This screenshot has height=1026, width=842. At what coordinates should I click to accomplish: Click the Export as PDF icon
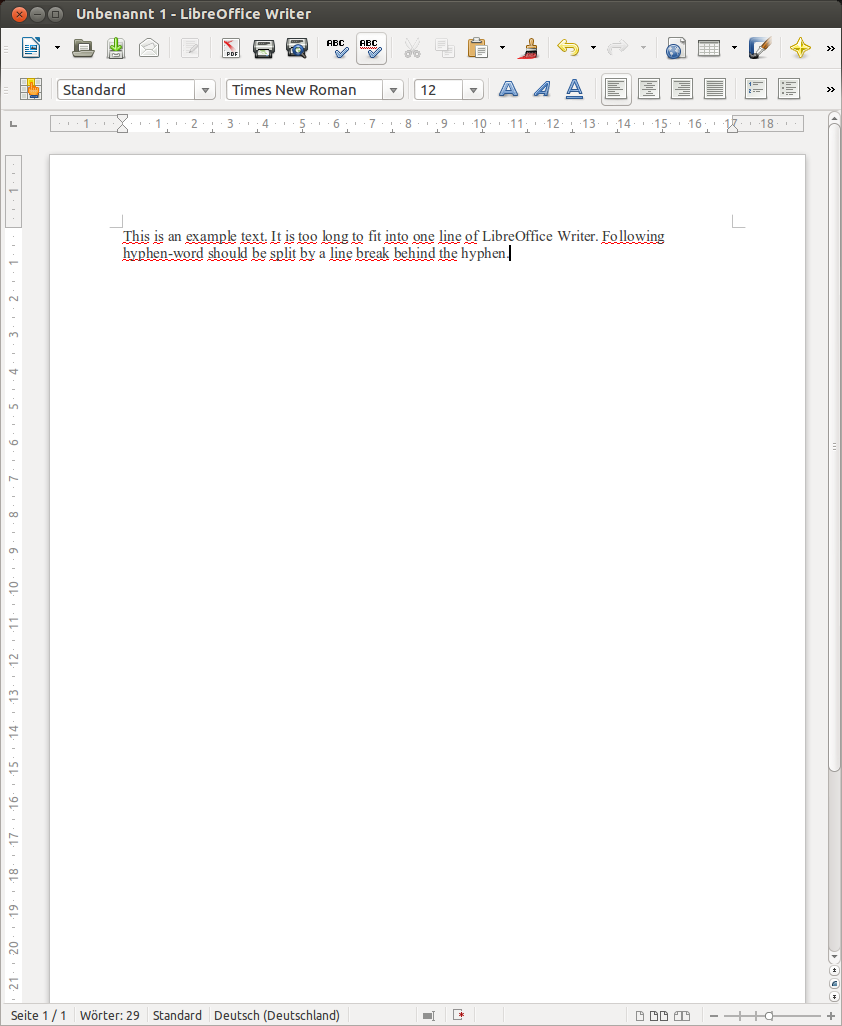pyautogui.click(x=231, y=48)
